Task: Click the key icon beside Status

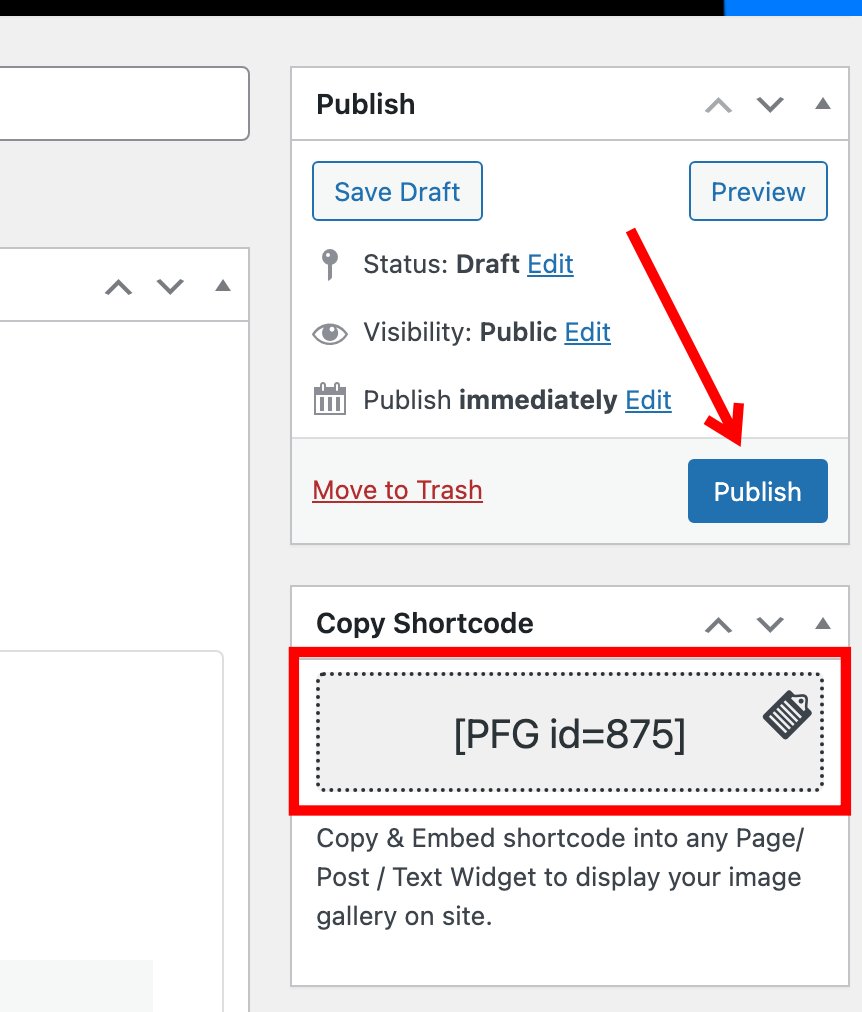Action: (x=330, y=263)
